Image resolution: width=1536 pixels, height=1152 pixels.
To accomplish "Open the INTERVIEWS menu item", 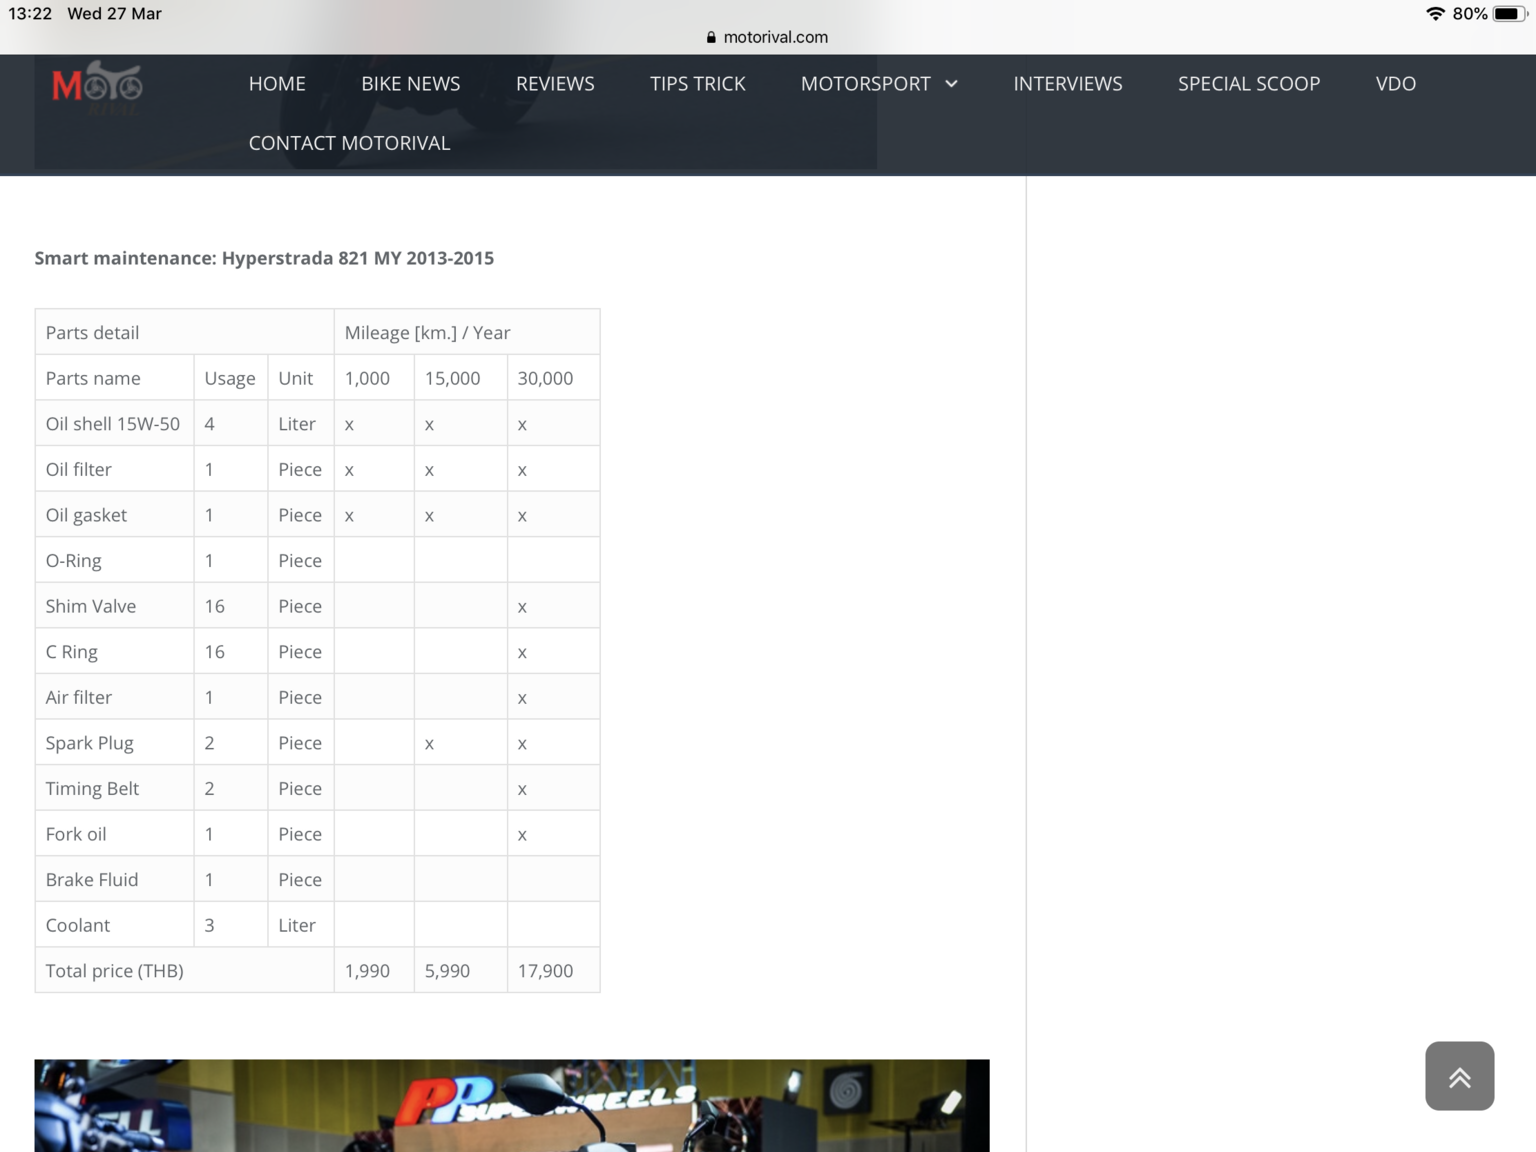I will [1068, 84].
